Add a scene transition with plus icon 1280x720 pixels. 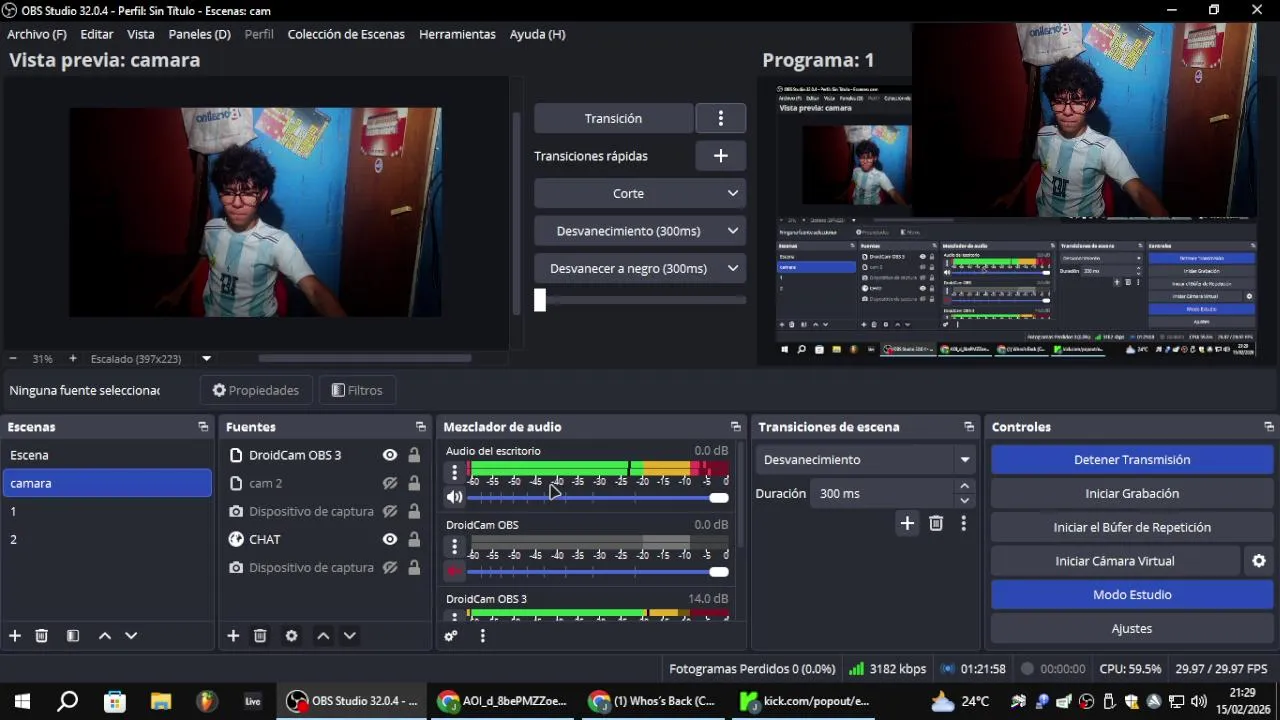point(907,523)
